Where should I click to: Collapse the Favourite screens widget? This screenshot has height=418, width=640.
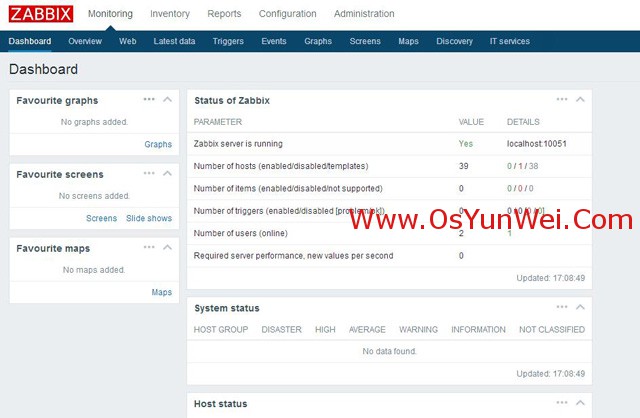point(167,173)
